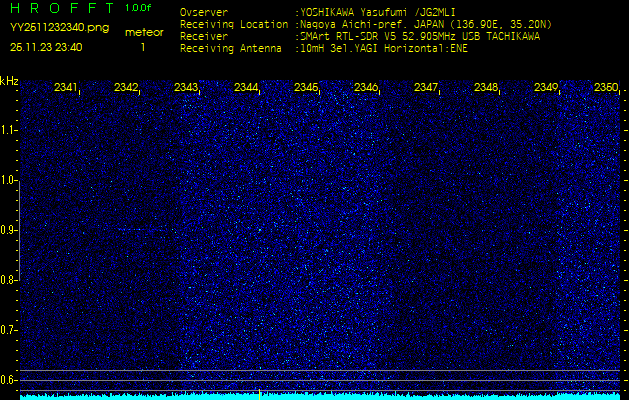The width and height of the screenshot is (629, 400).
Task: Select the 2342 time marker
Action: [x=126, y=87]
